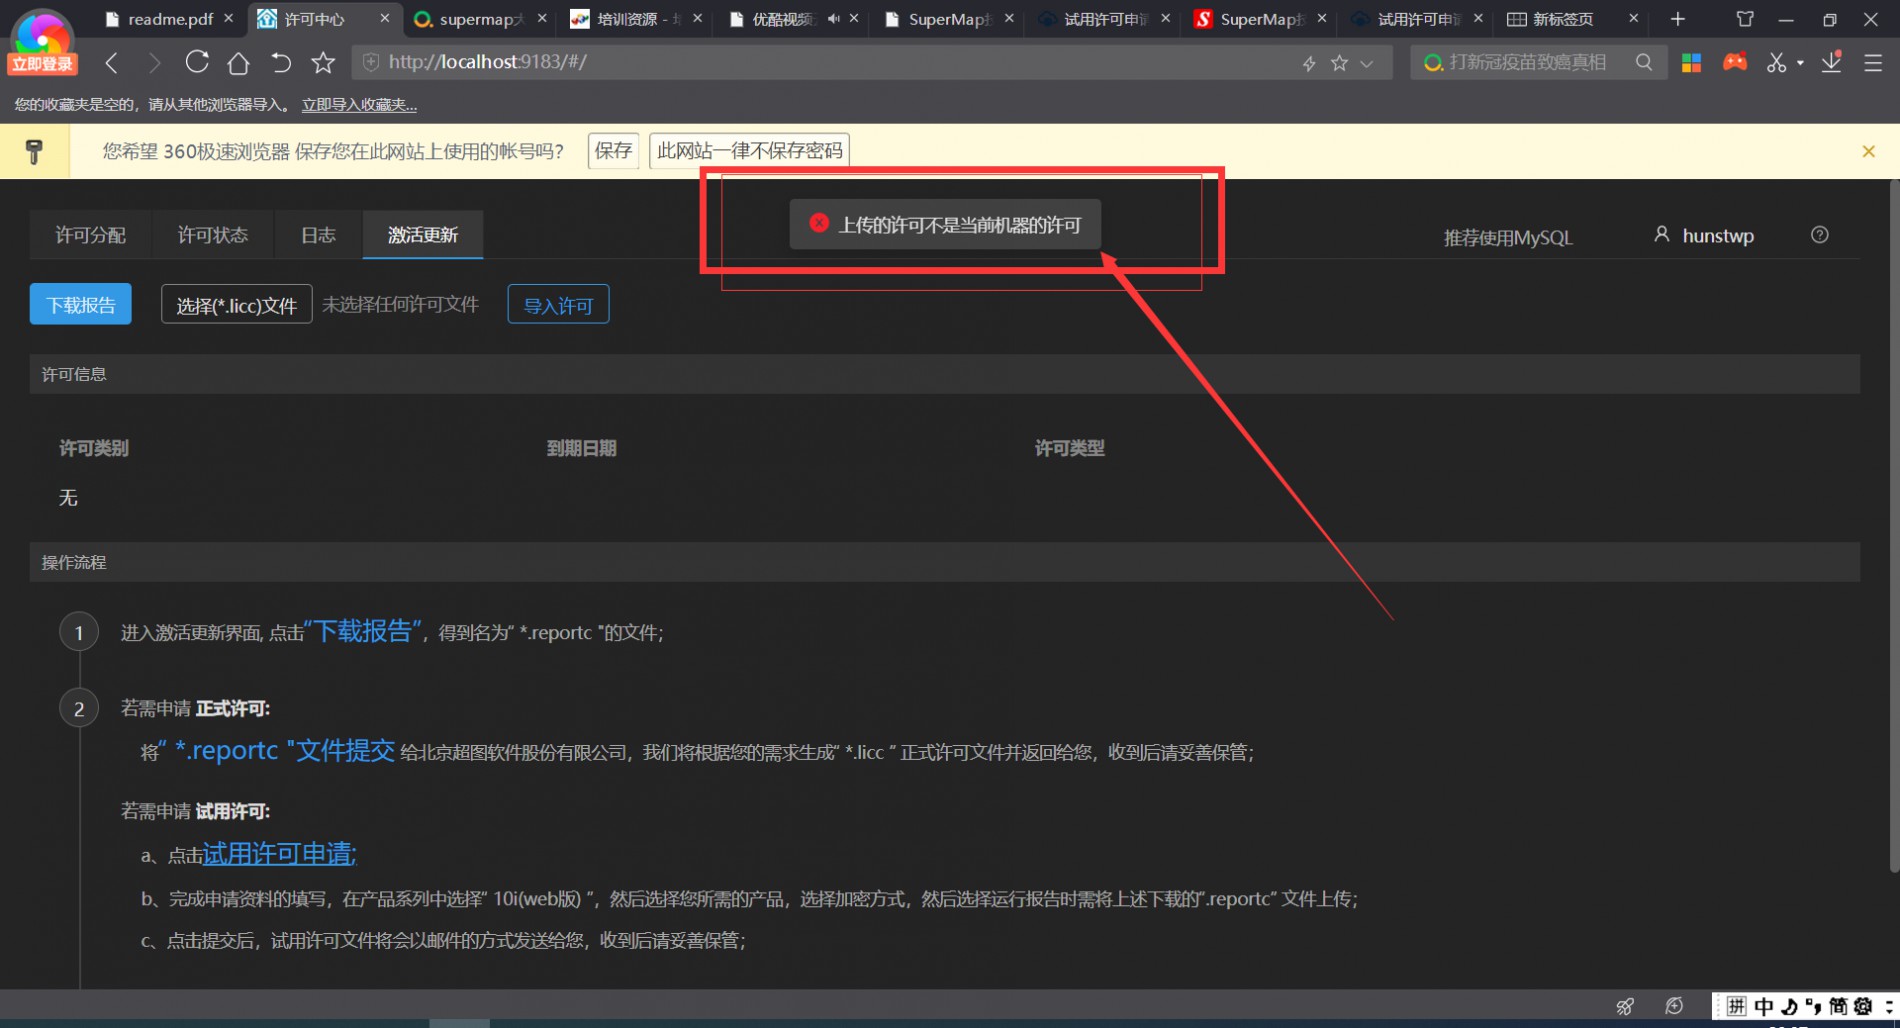Click the IME 中 language indicator
Viewport: 1900px width, 1028px height.
(1764, 1006)
